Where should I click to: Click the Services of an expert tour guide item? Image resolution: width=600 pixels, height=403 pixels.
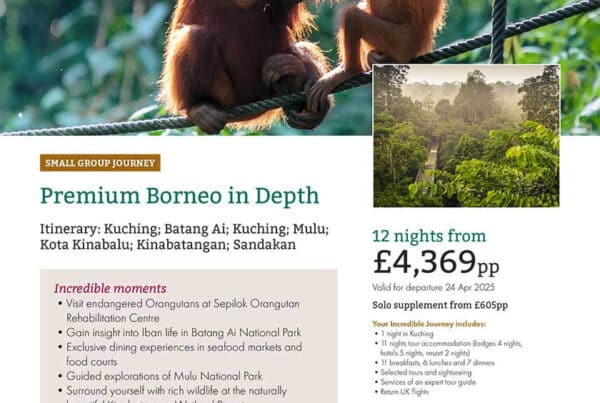426,382
